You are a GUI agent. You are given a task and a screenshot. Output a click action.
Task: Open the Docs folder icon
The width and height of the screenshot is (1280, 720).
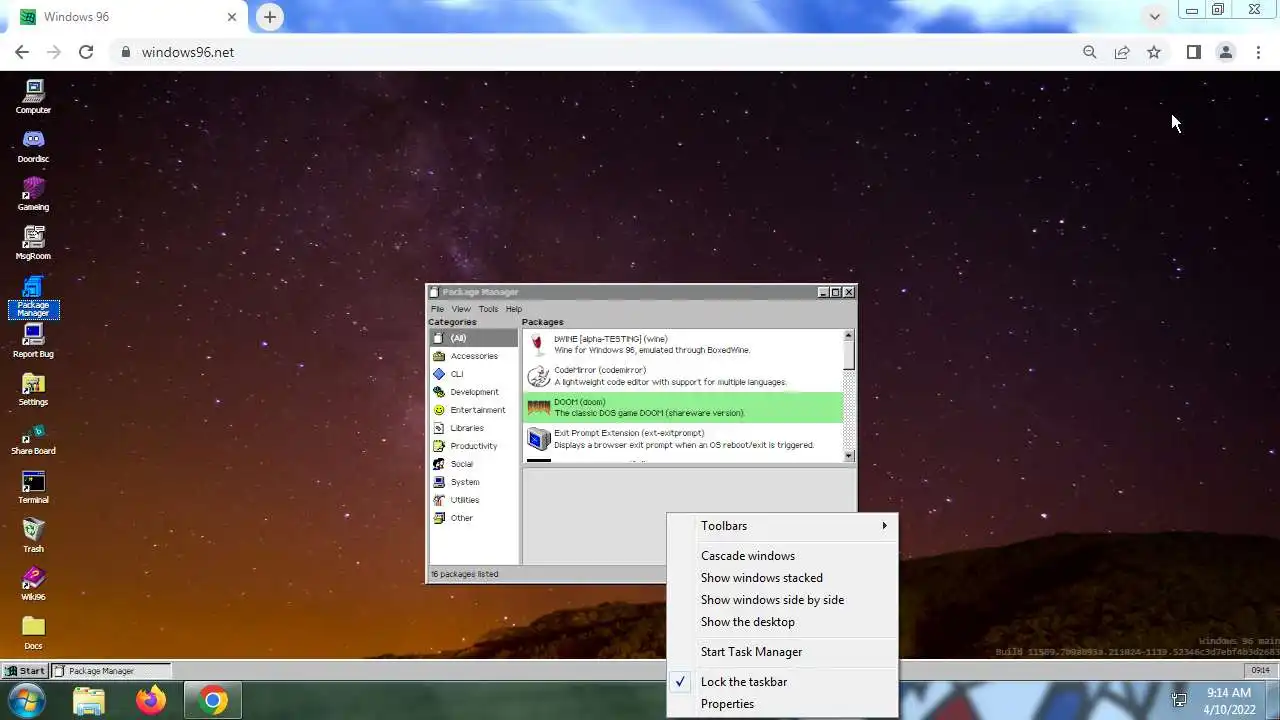[33, 633]
